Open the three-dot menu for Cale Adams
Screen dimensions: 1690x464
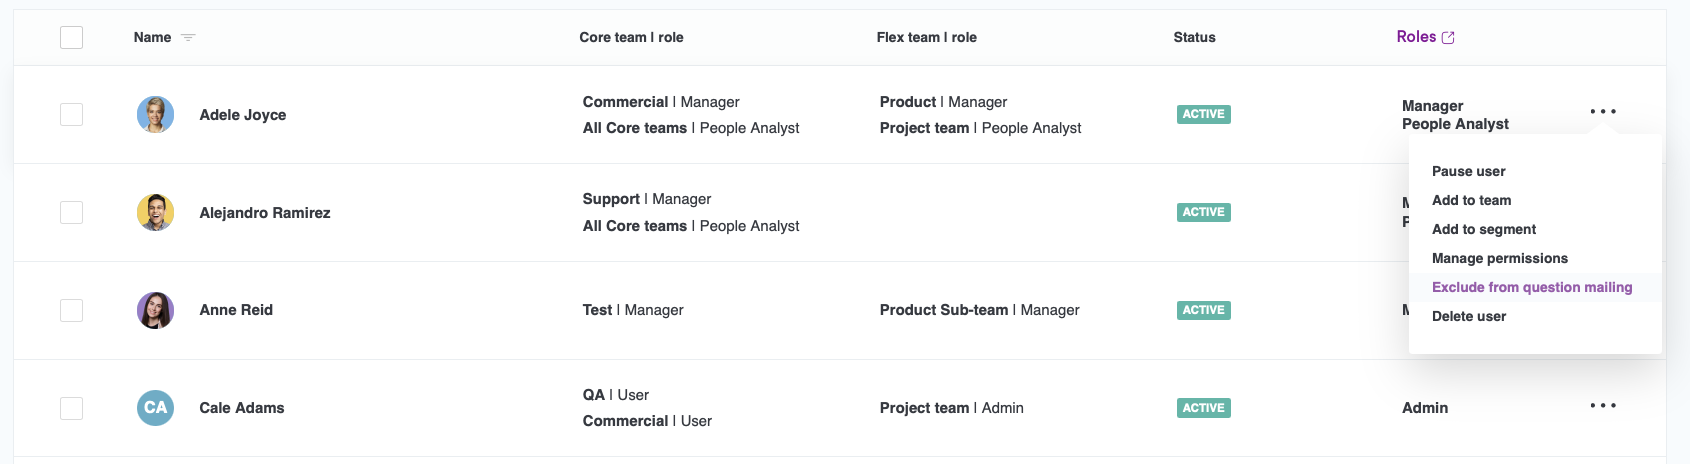1603,406
